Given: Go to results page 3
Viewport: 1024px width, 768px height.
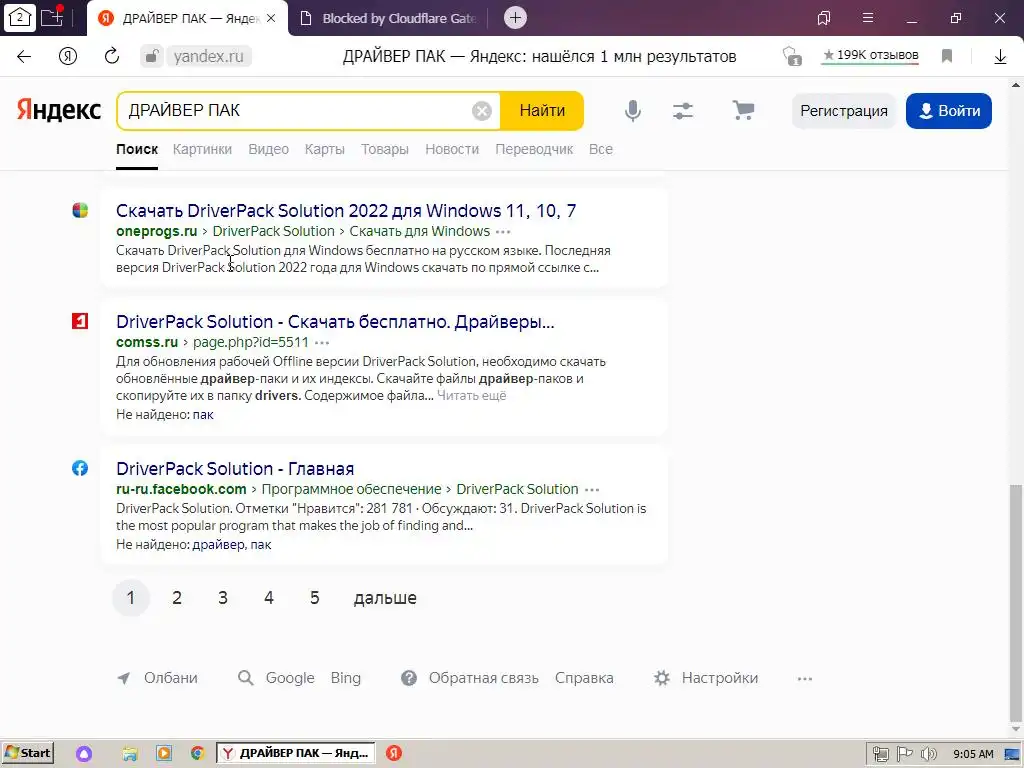Looking at the screenshot, I should [223, 598].
